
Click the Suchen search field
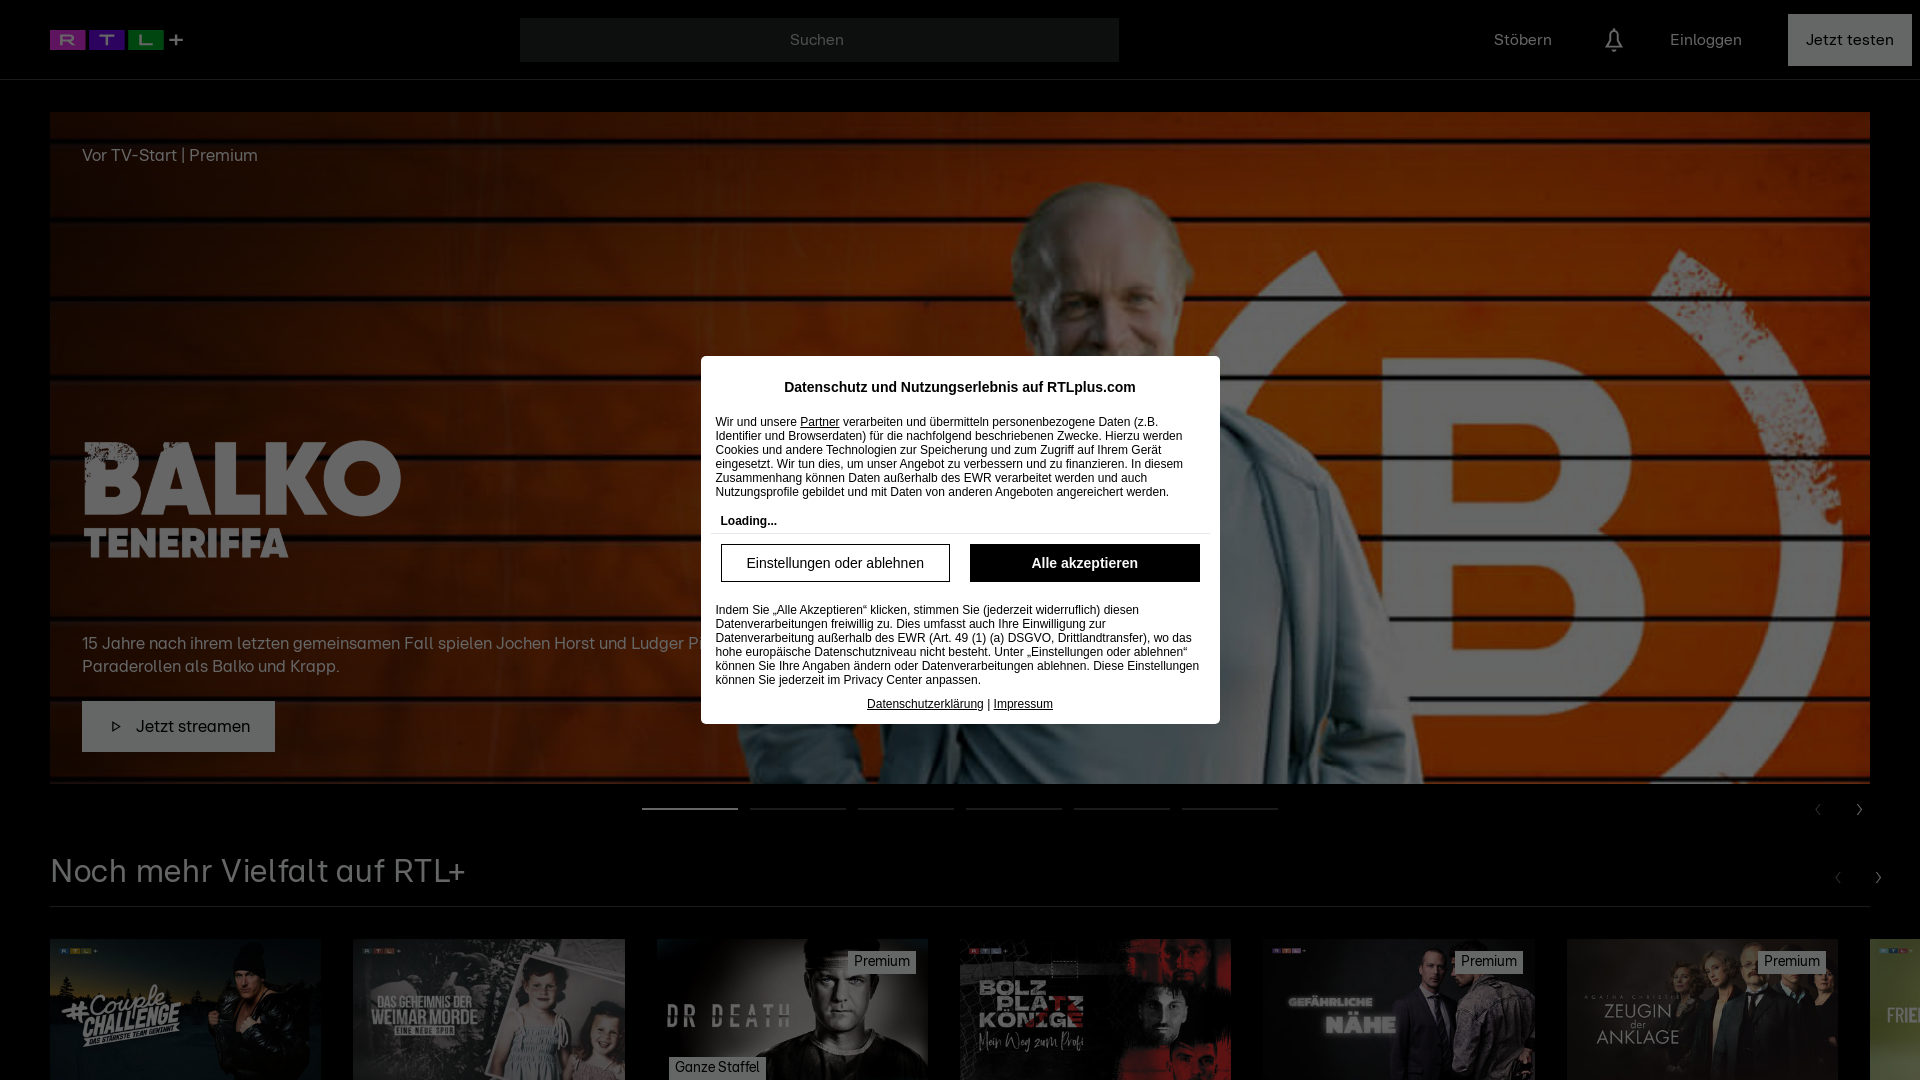click(x=819, y=40)
